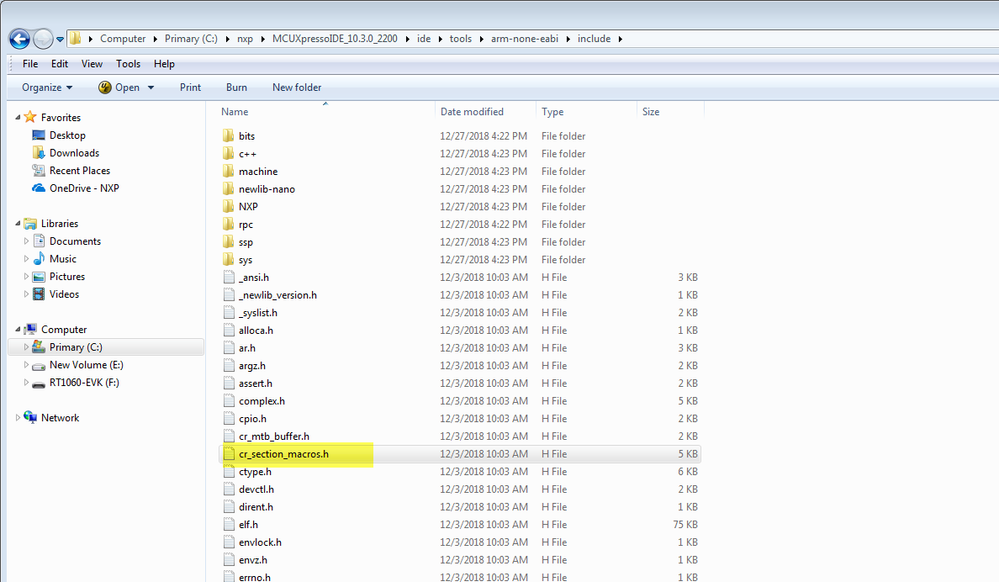Open the View menu
Viewport: 999px width, 582px height.
point(92,63)
